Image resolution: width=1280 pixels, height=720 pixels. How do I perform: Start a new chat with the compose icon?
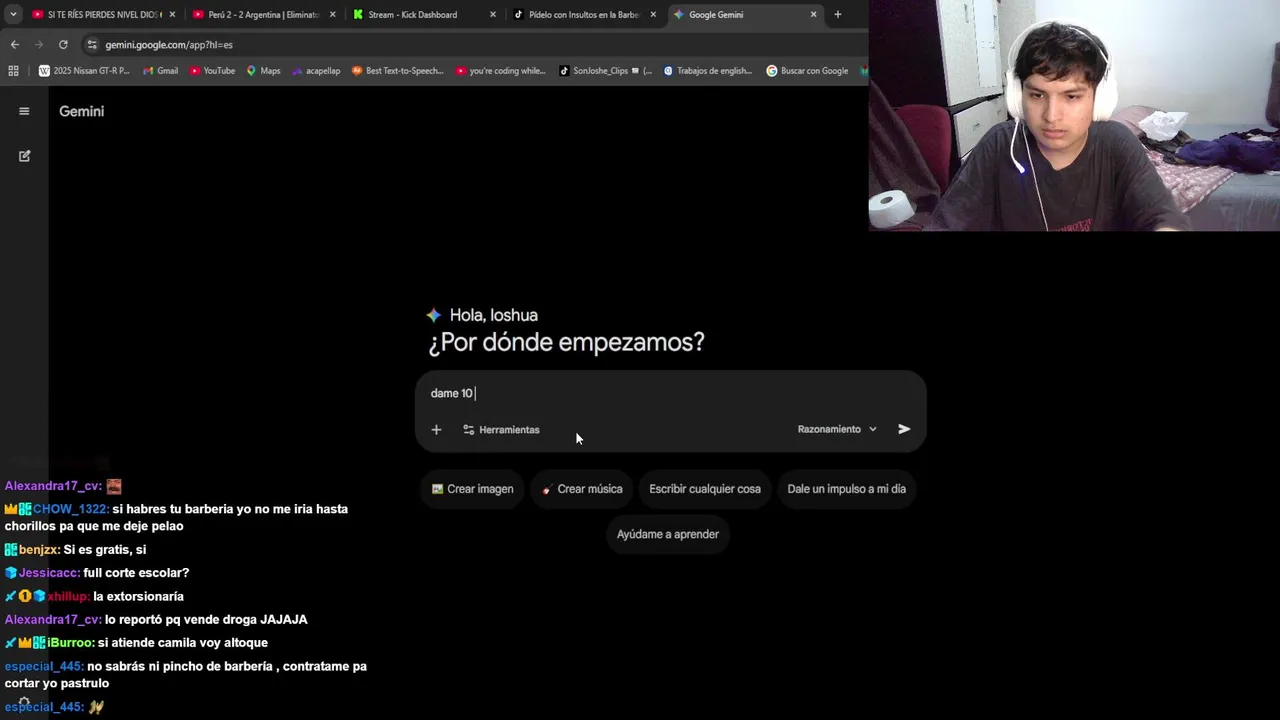click(24, 156)
